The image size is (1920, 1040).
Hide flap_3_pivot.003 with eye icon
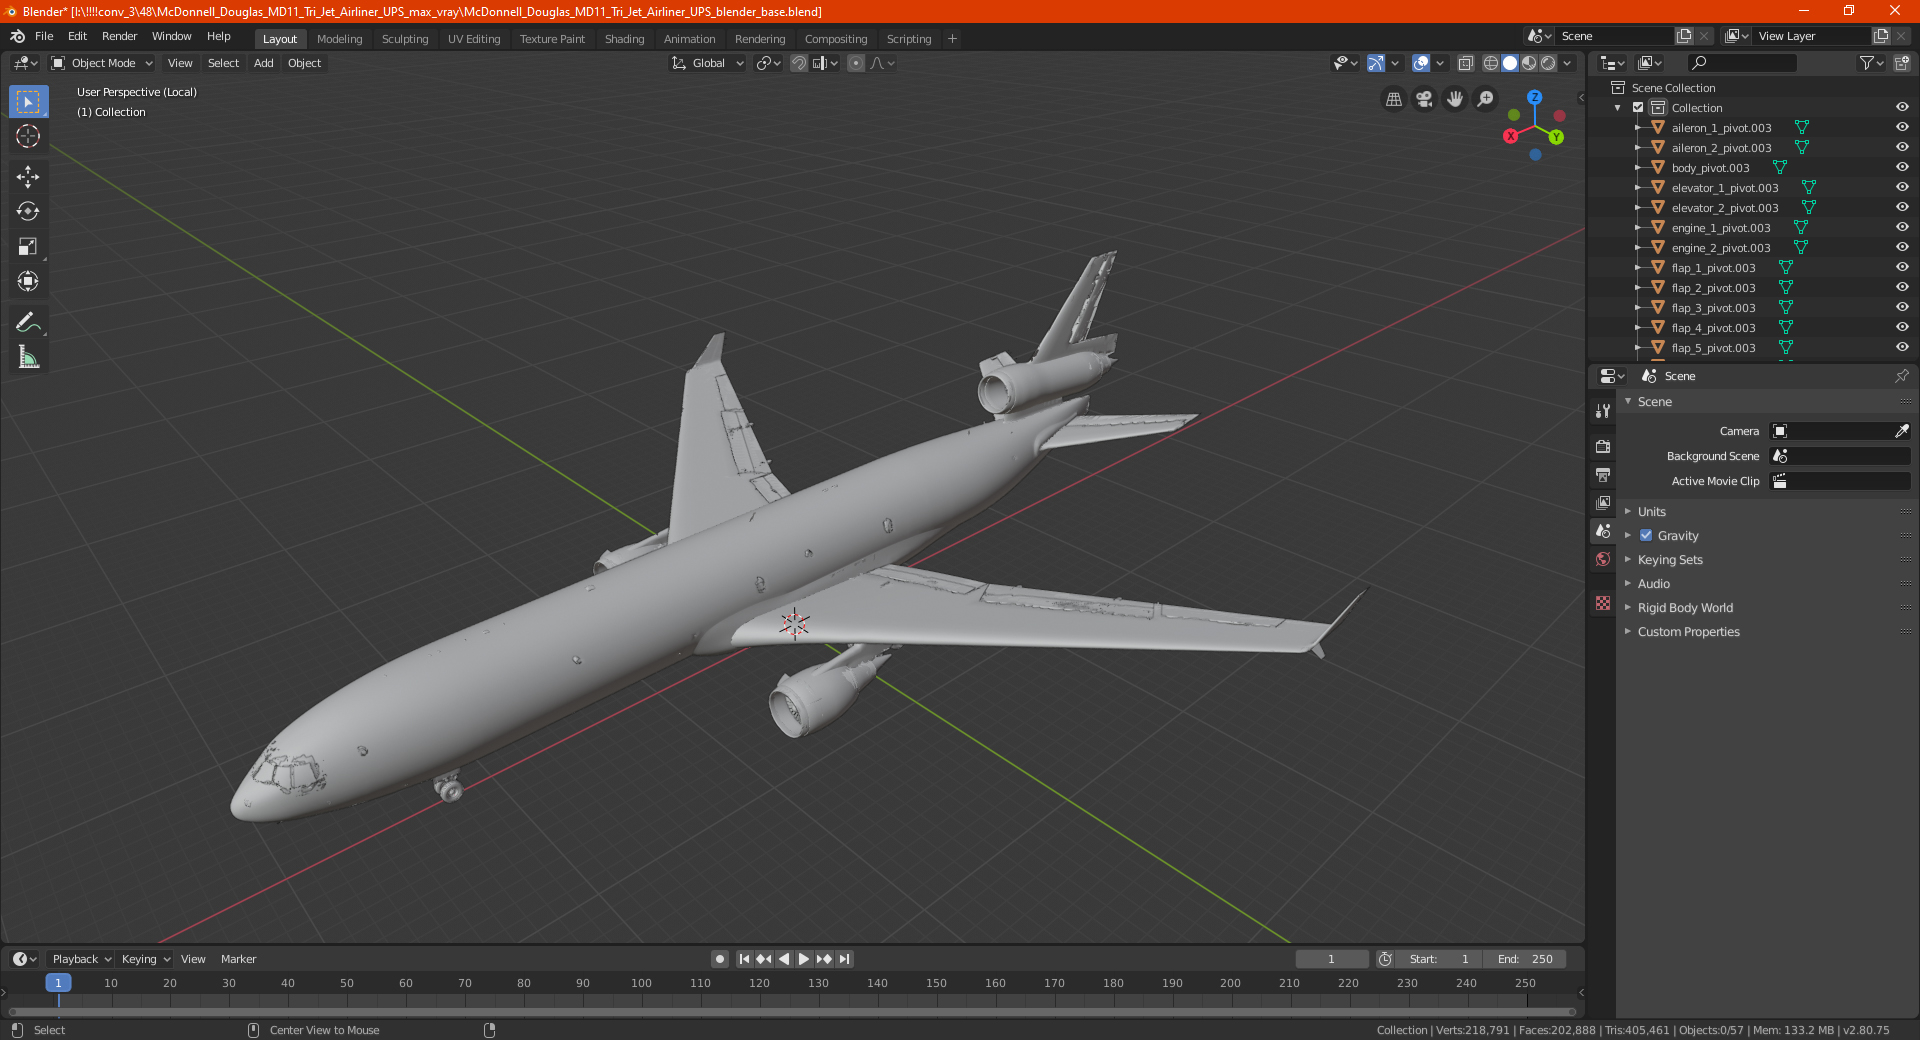pos(1902,307)
